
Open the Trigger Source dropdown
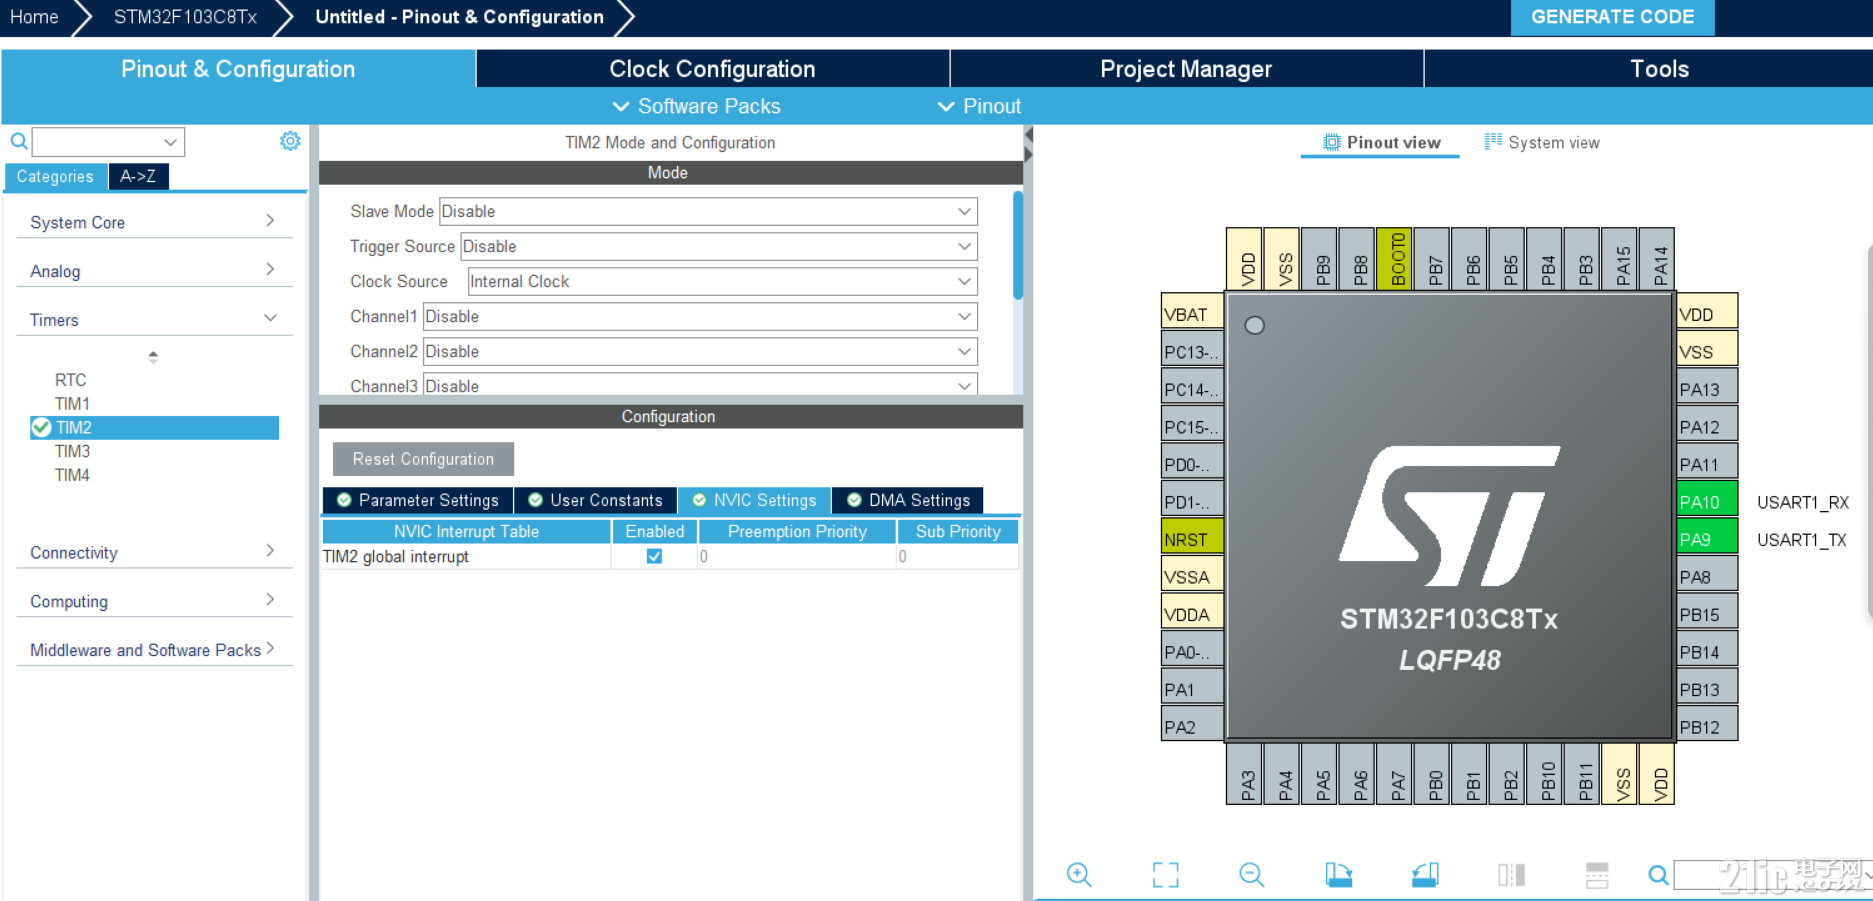(718, 246)
